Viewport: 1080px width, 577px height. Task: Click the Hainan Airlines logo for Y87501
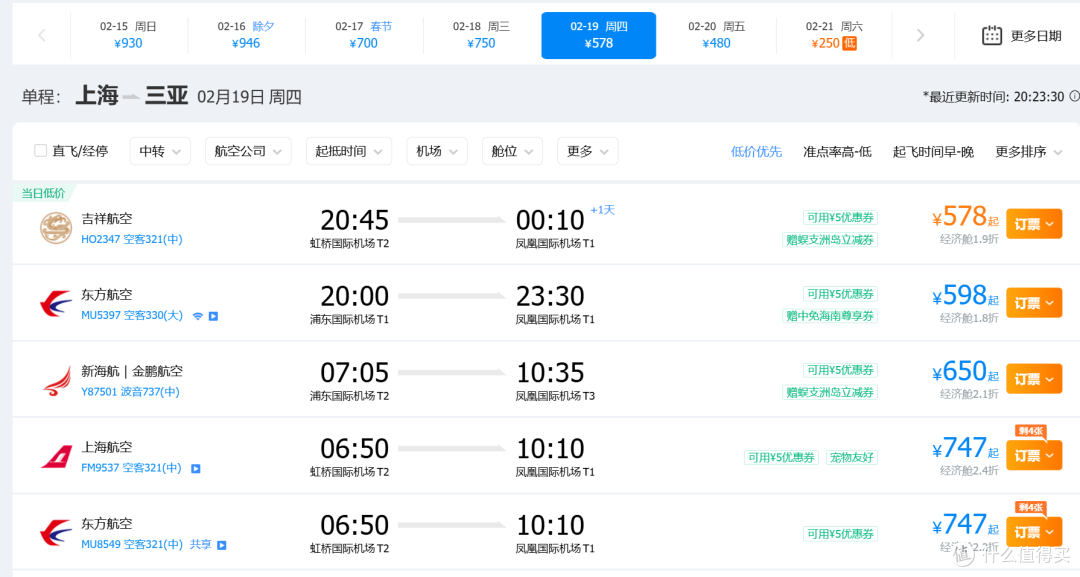[x=56, y=380]
